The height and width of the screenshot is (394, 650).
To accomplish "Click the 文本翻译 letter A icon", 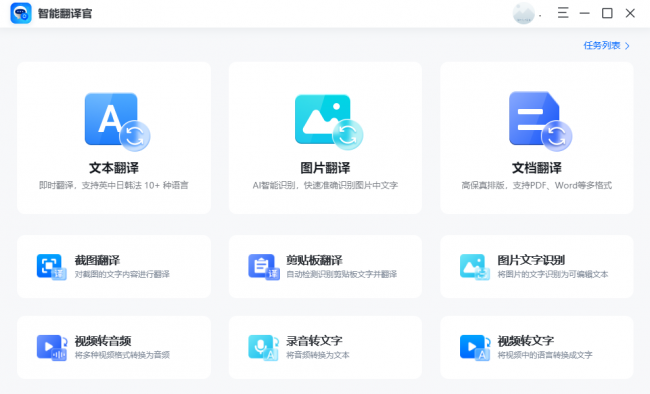I will click(x=117, y=122).
